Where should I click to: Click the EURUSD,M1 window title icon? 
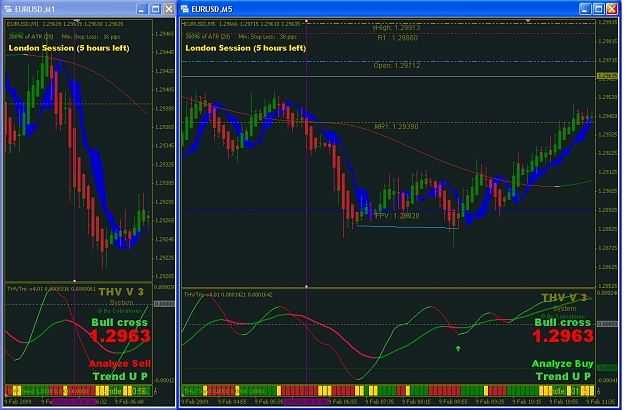[8, 9]
